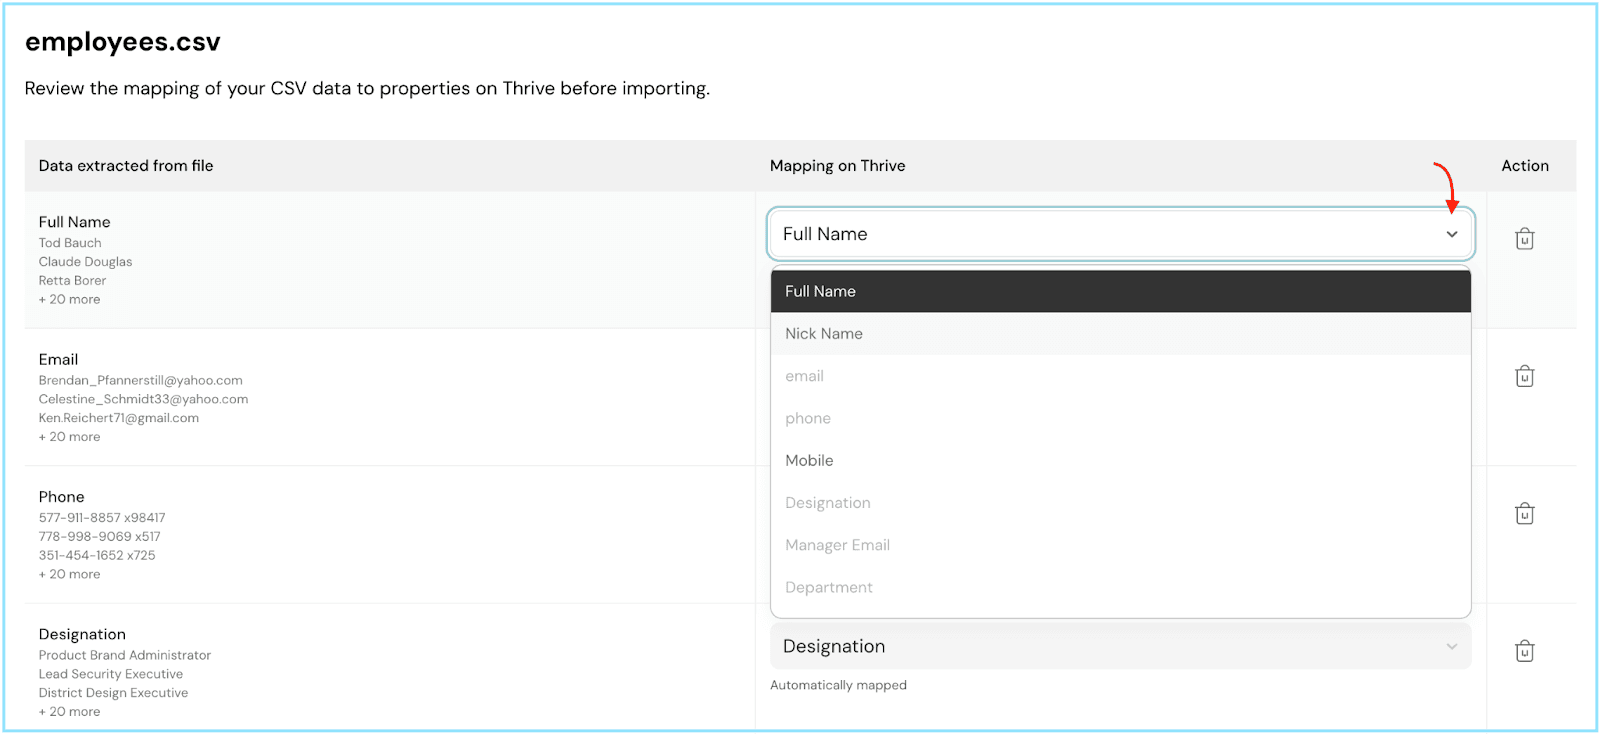Click the employees.csv file title
1600x734 pixels.
[x=123, y=42]
